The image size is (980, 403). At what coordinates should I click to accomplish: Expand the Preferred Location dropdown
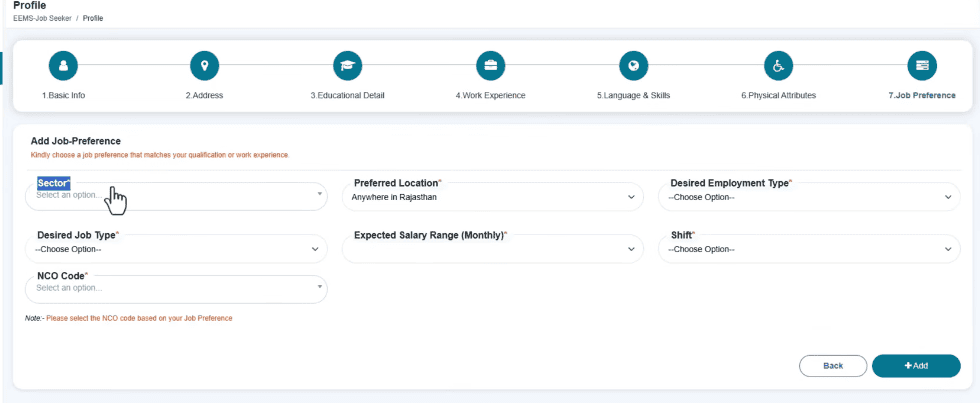coord(492,196)
